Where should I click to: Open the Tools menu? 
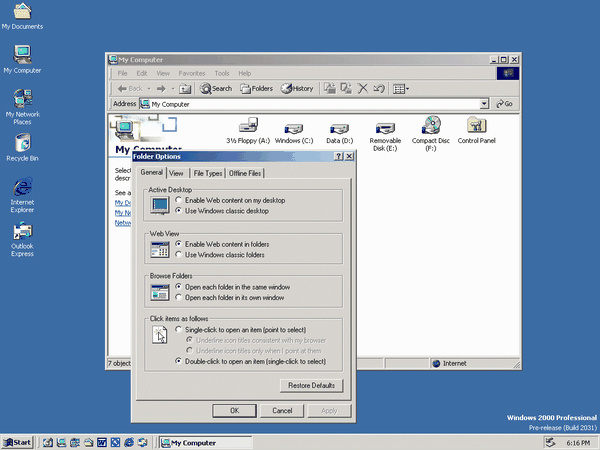222,73
